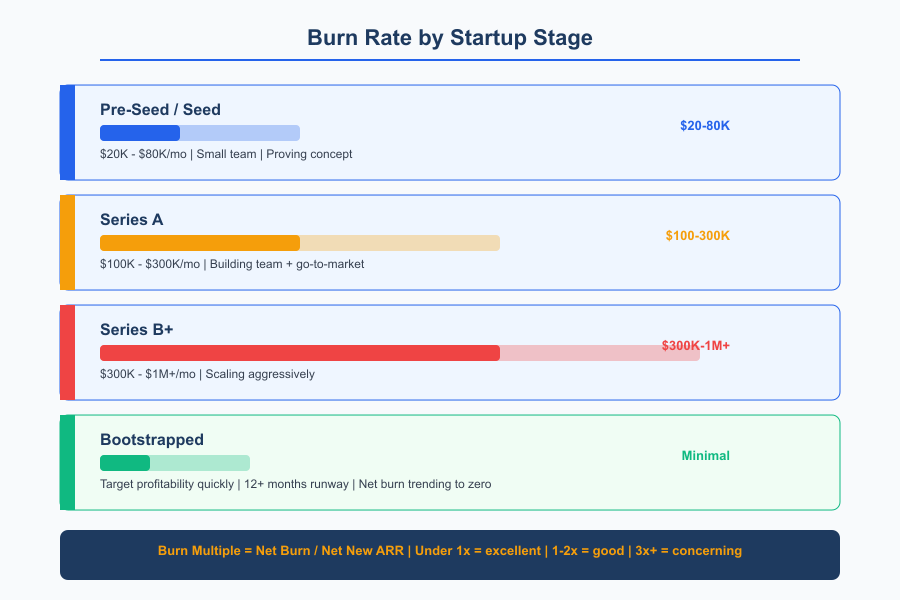Image resolution: width=900 pixels, height=600 pixels.
Task: Select the Pre-Seed / Seed card heading
Action: [x=160, y=110]
